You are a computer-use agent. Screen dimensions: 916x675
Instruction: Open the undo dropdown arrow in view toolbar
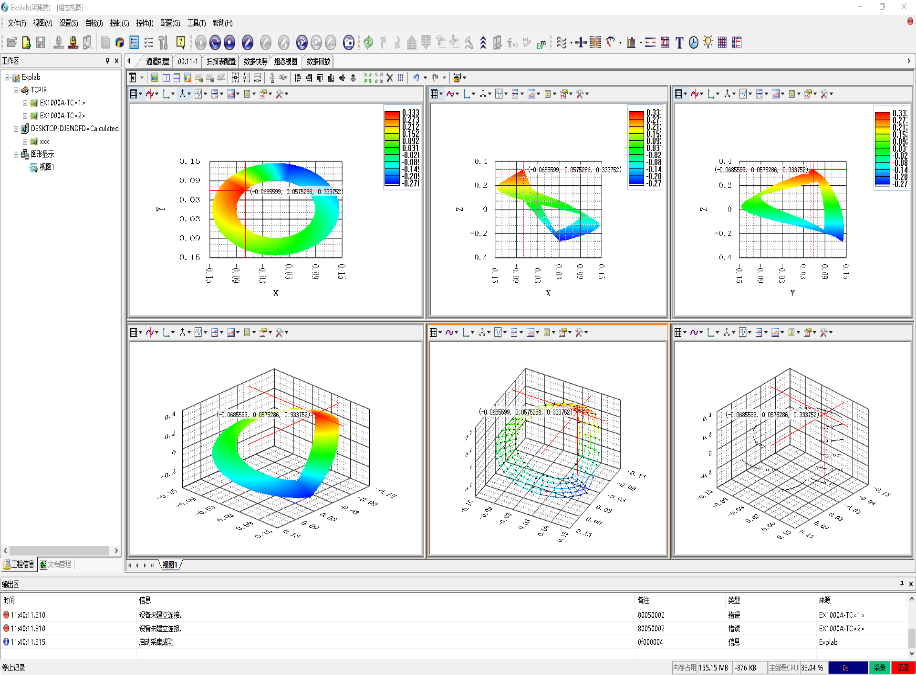click(x=426, y=77)
